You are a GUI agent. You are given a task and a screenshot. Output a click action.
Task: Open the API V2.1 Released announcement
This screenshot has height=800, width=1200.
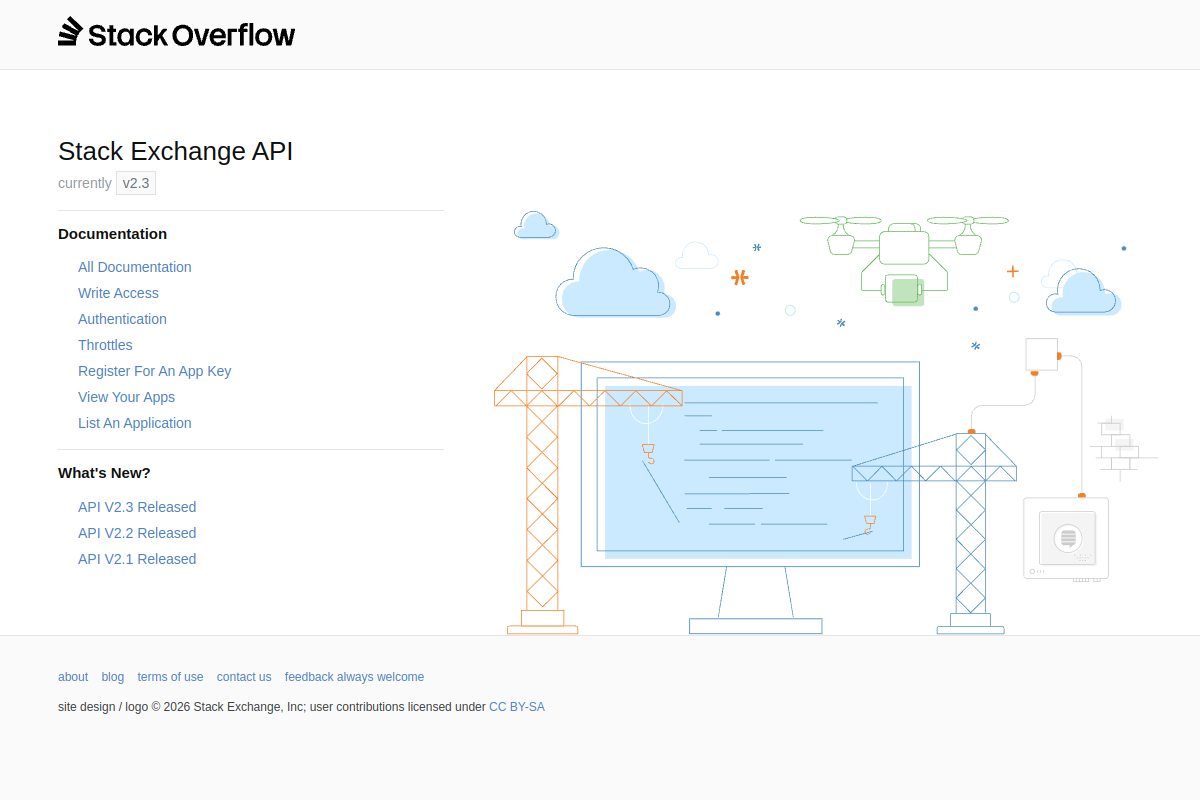[x=137, y=559]
